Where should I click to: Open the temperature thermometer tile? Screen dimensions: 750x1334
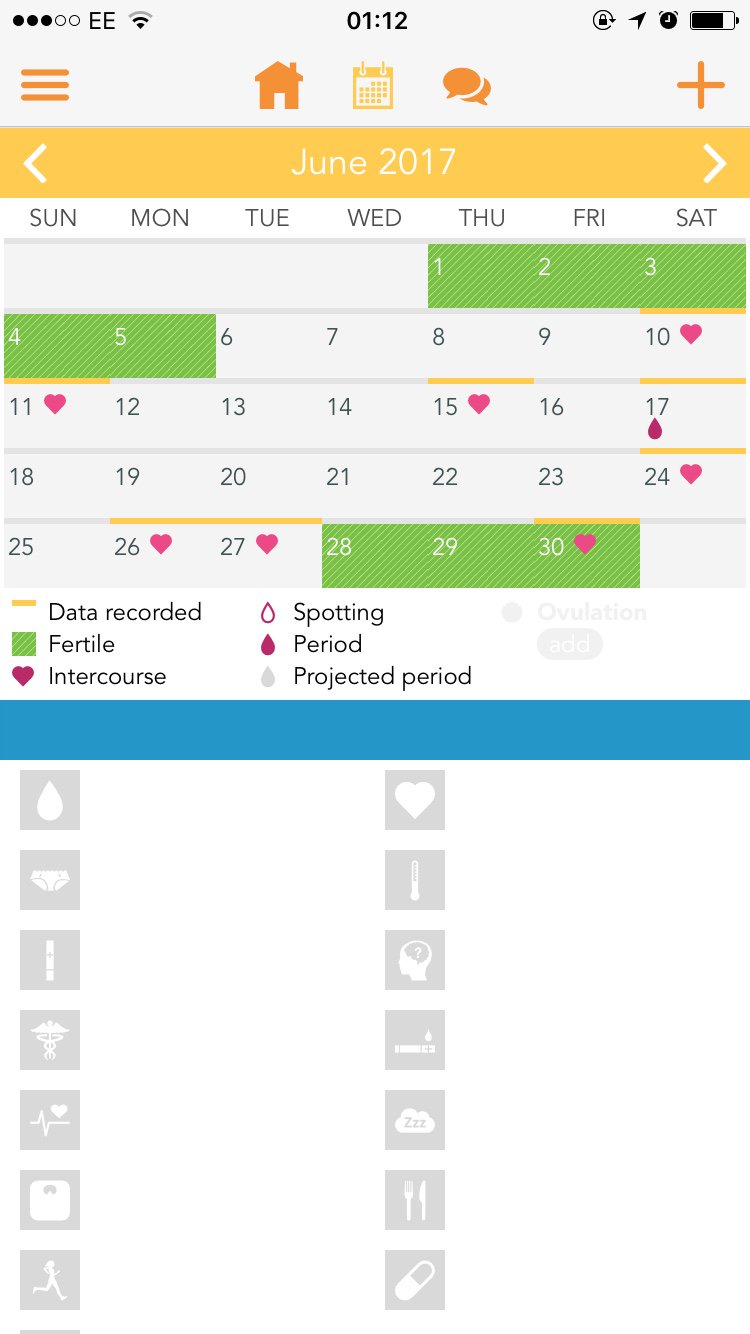[415, 880]
